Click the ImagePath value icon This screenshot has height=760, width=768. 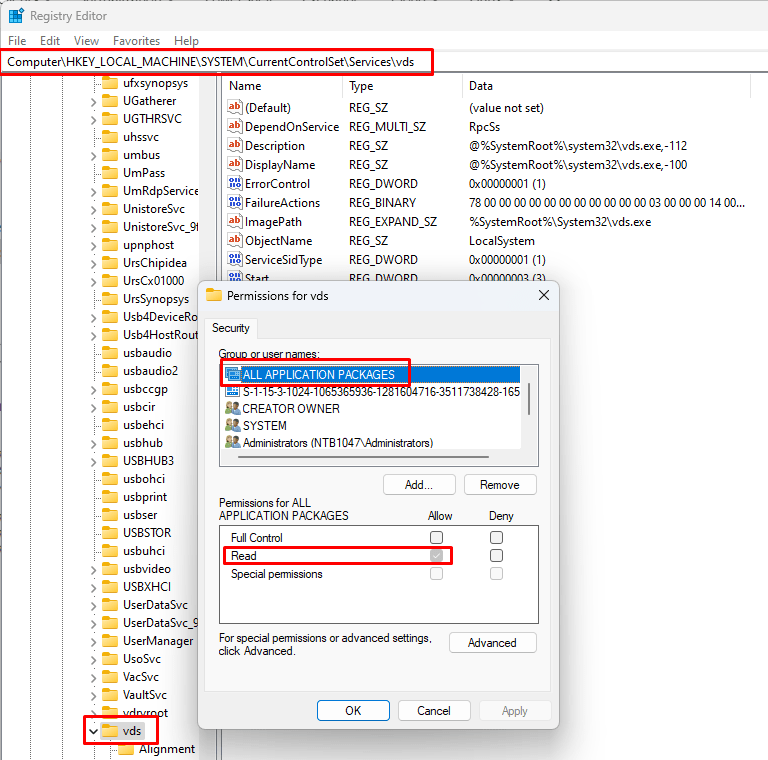(236, 222)
